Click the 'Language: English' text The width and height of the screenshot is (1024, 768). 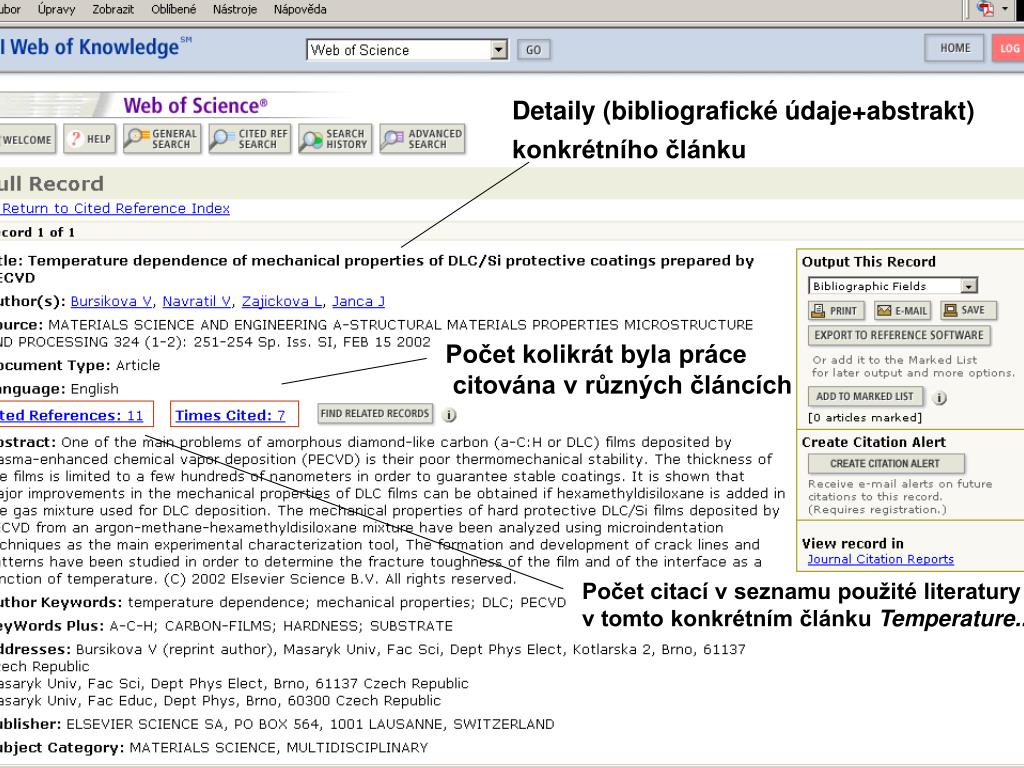(x=59, y=389)
